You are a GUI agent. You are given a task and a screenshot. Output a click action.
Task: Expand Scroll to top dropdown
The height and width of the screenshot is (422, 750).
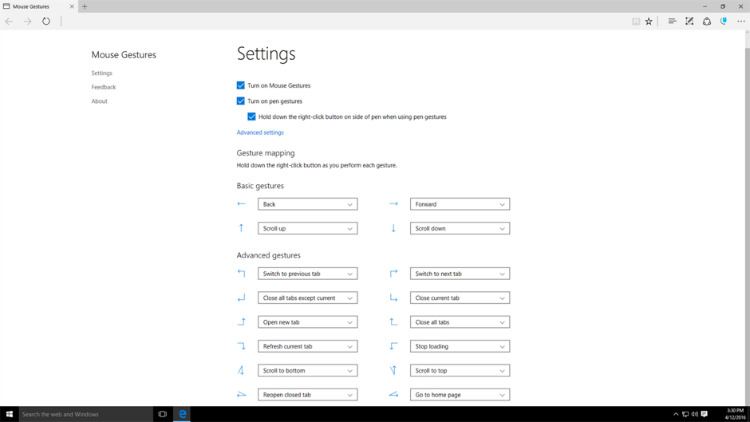460,371
